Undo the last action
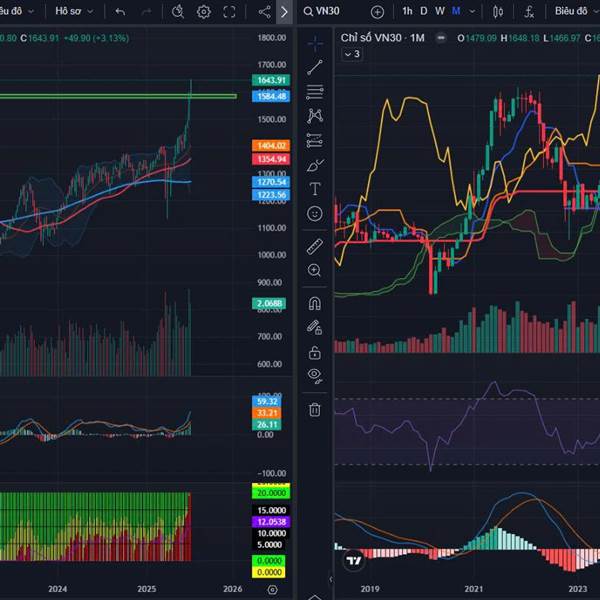This screenshot has height=600, width=600. [x=120, y=11]
